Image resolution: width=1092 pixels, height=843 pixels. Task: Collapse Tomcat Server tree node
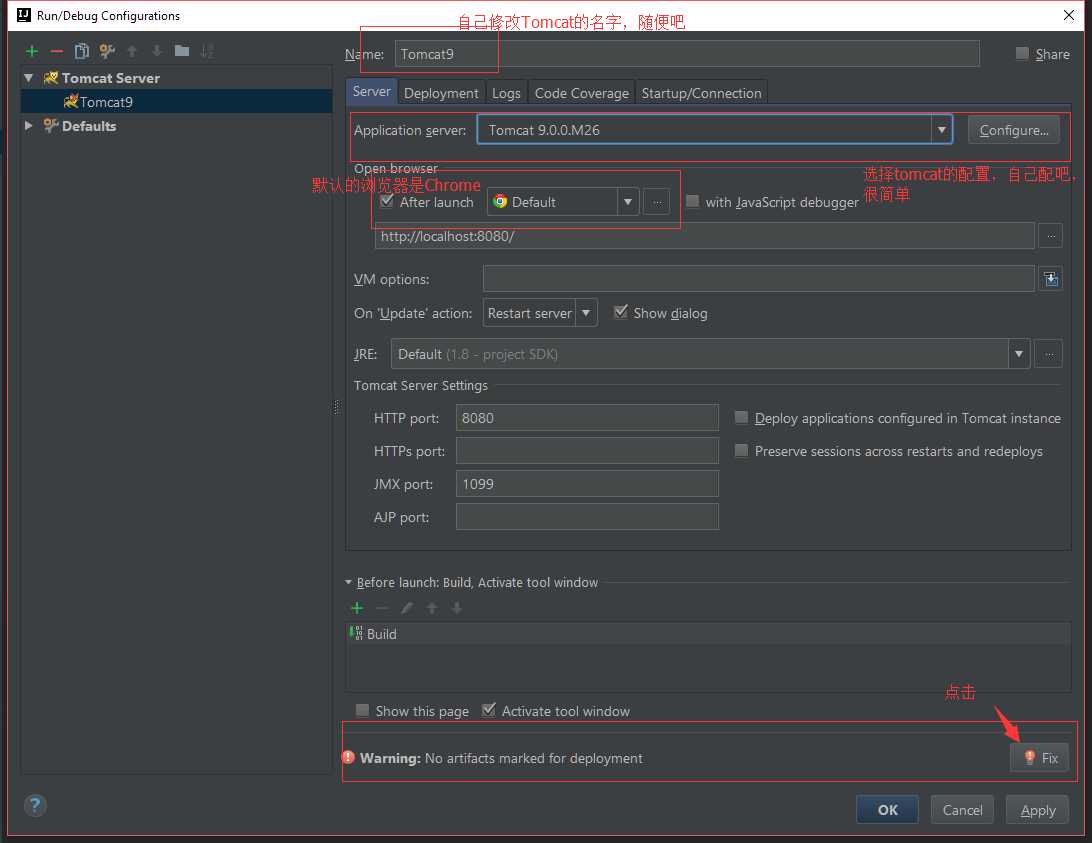[x=29, y=78]
